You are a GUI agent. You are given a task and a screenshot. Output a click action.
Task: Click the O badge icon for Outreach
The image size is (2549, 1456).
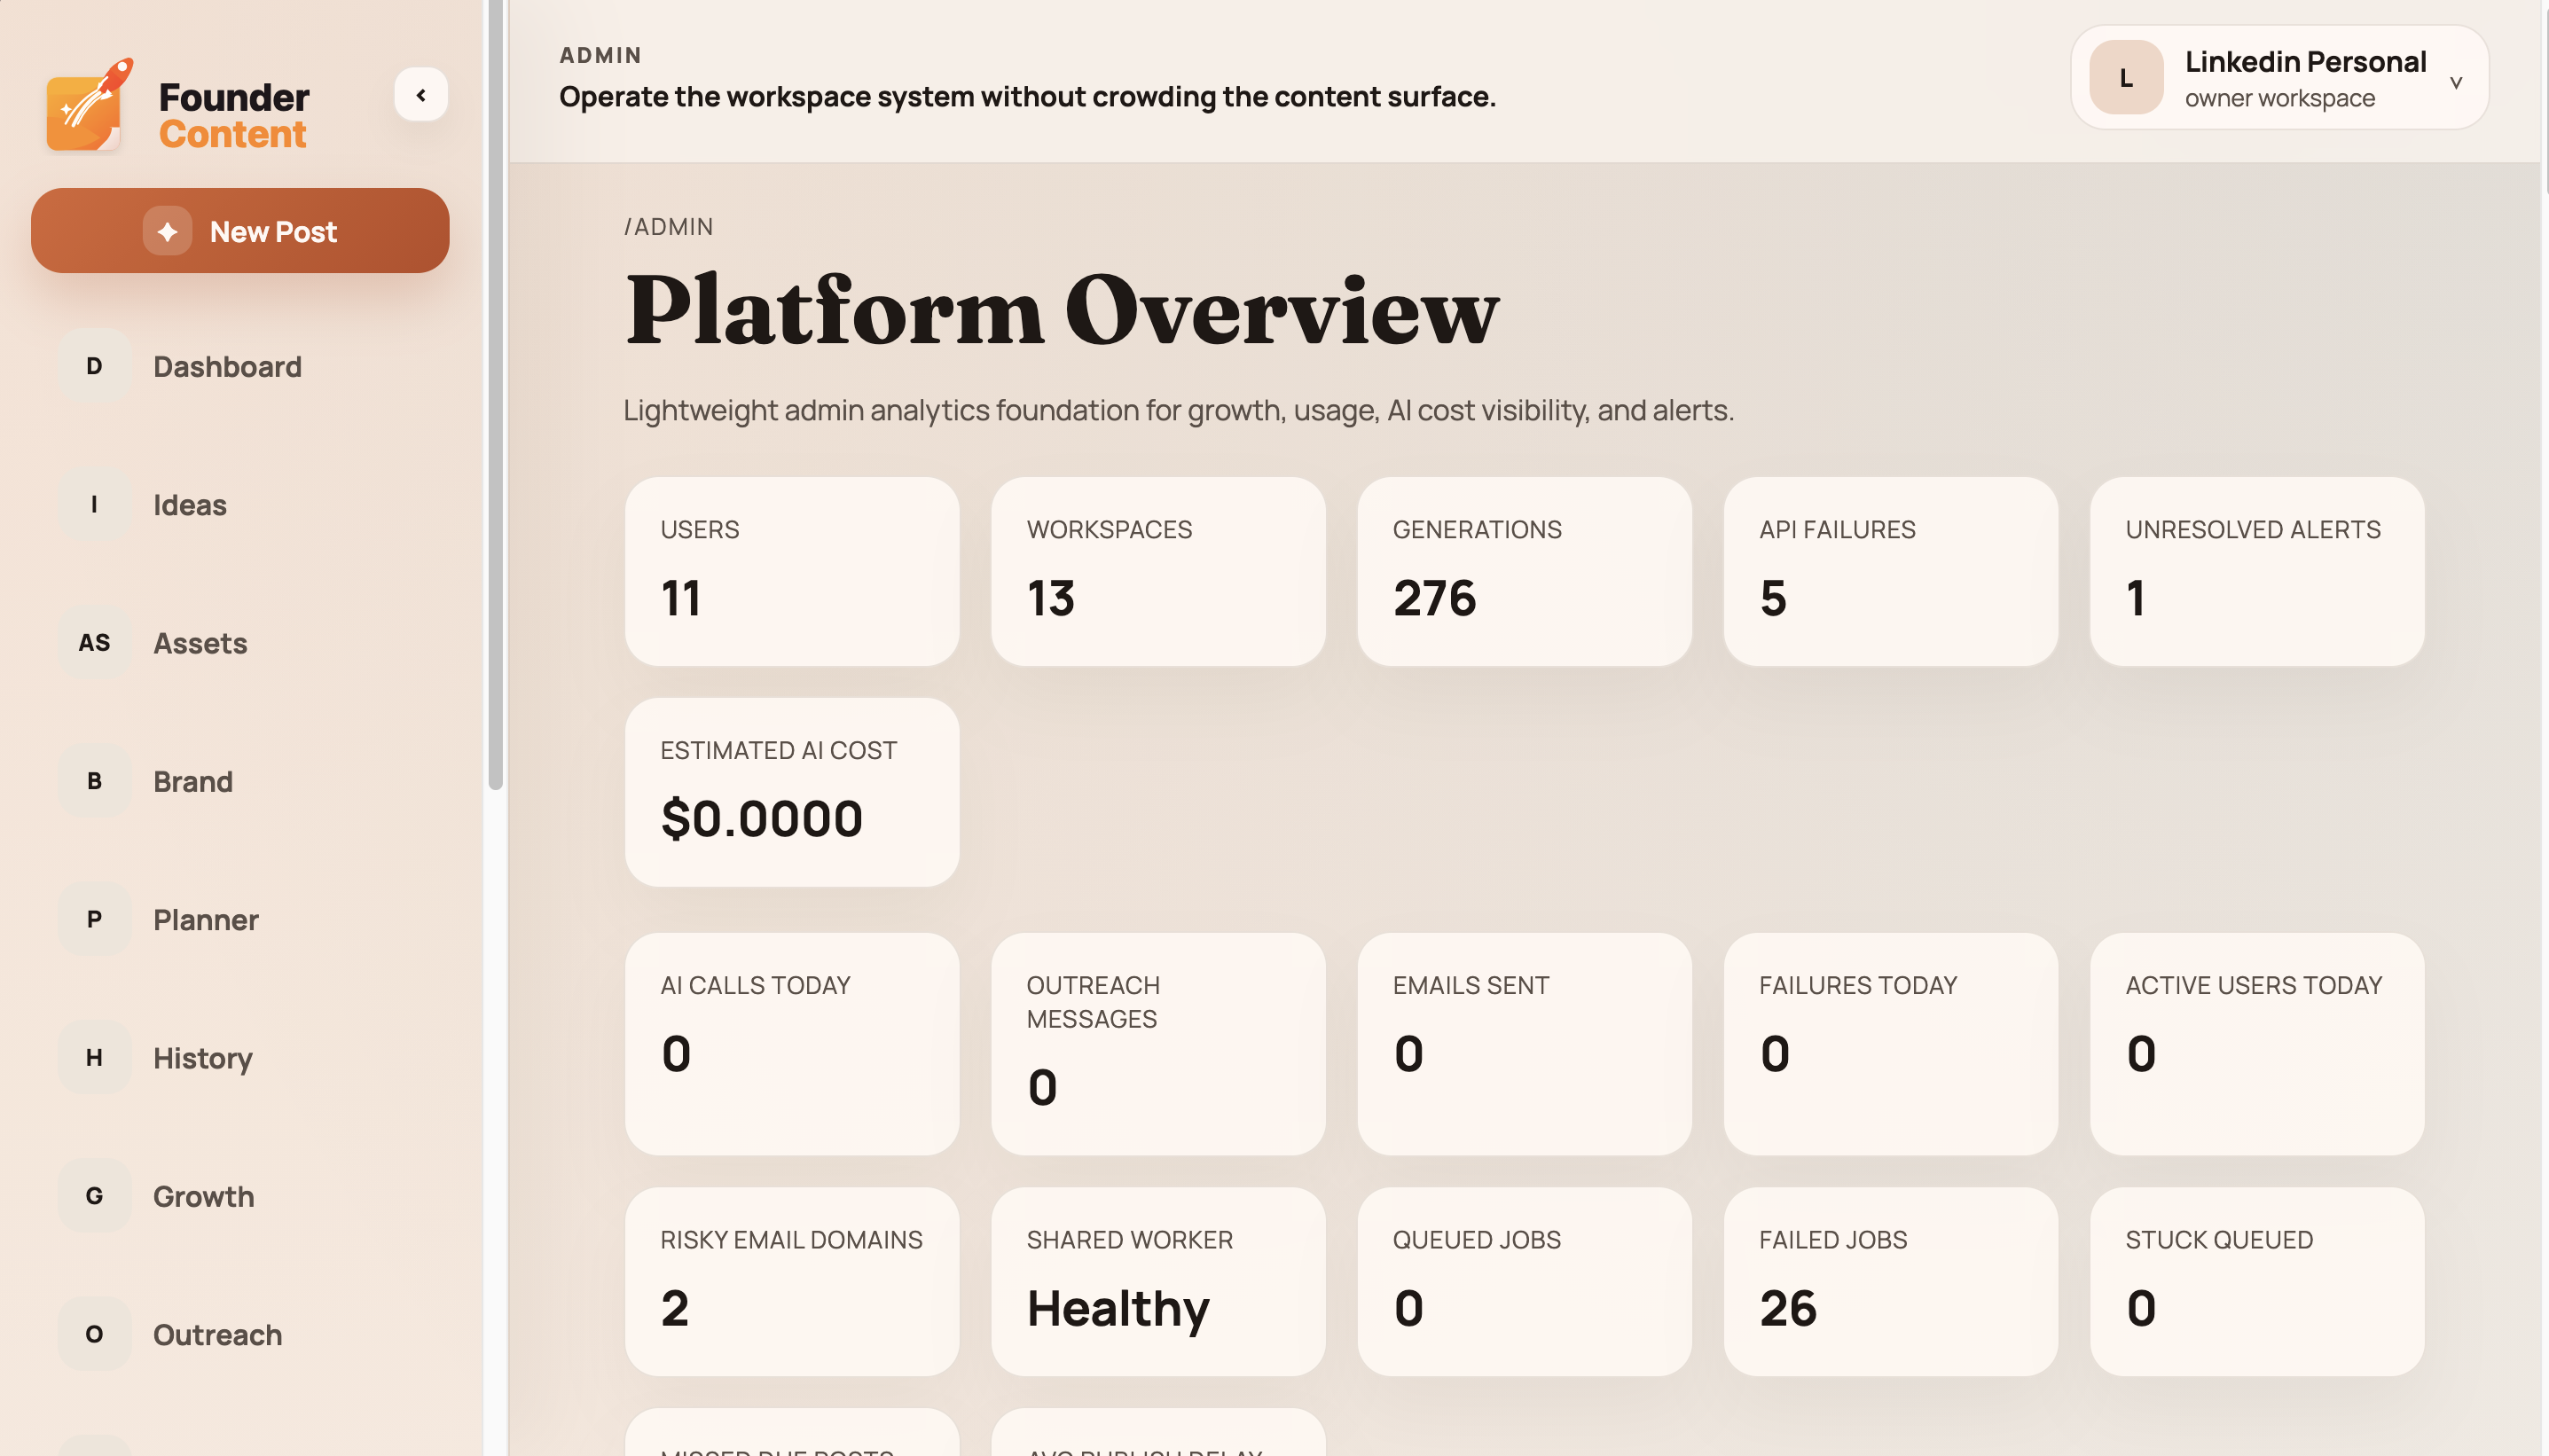94,1334
